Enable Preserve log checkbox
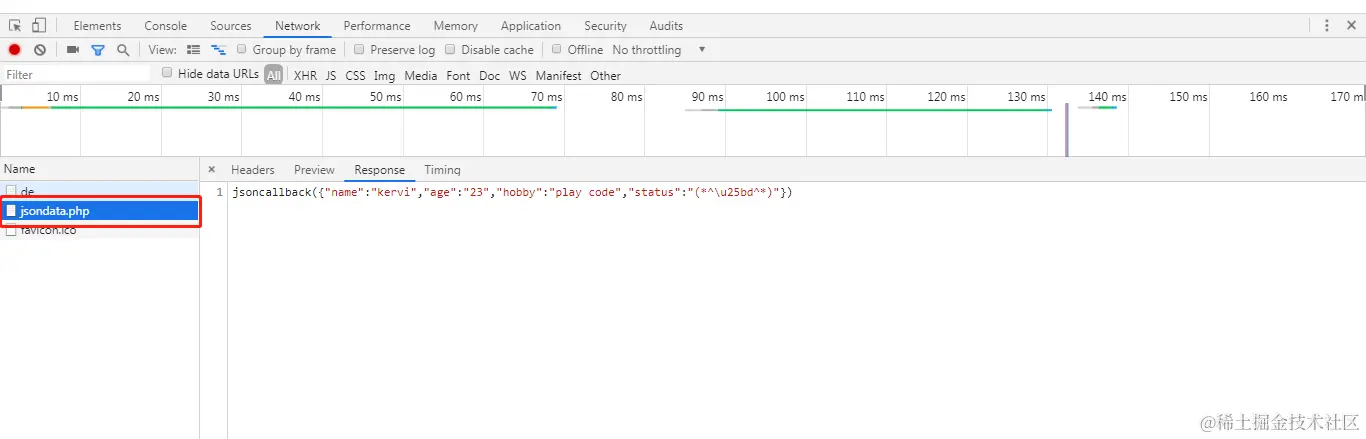This screenshot has height=439, width=1366. [x=360, y=49]
